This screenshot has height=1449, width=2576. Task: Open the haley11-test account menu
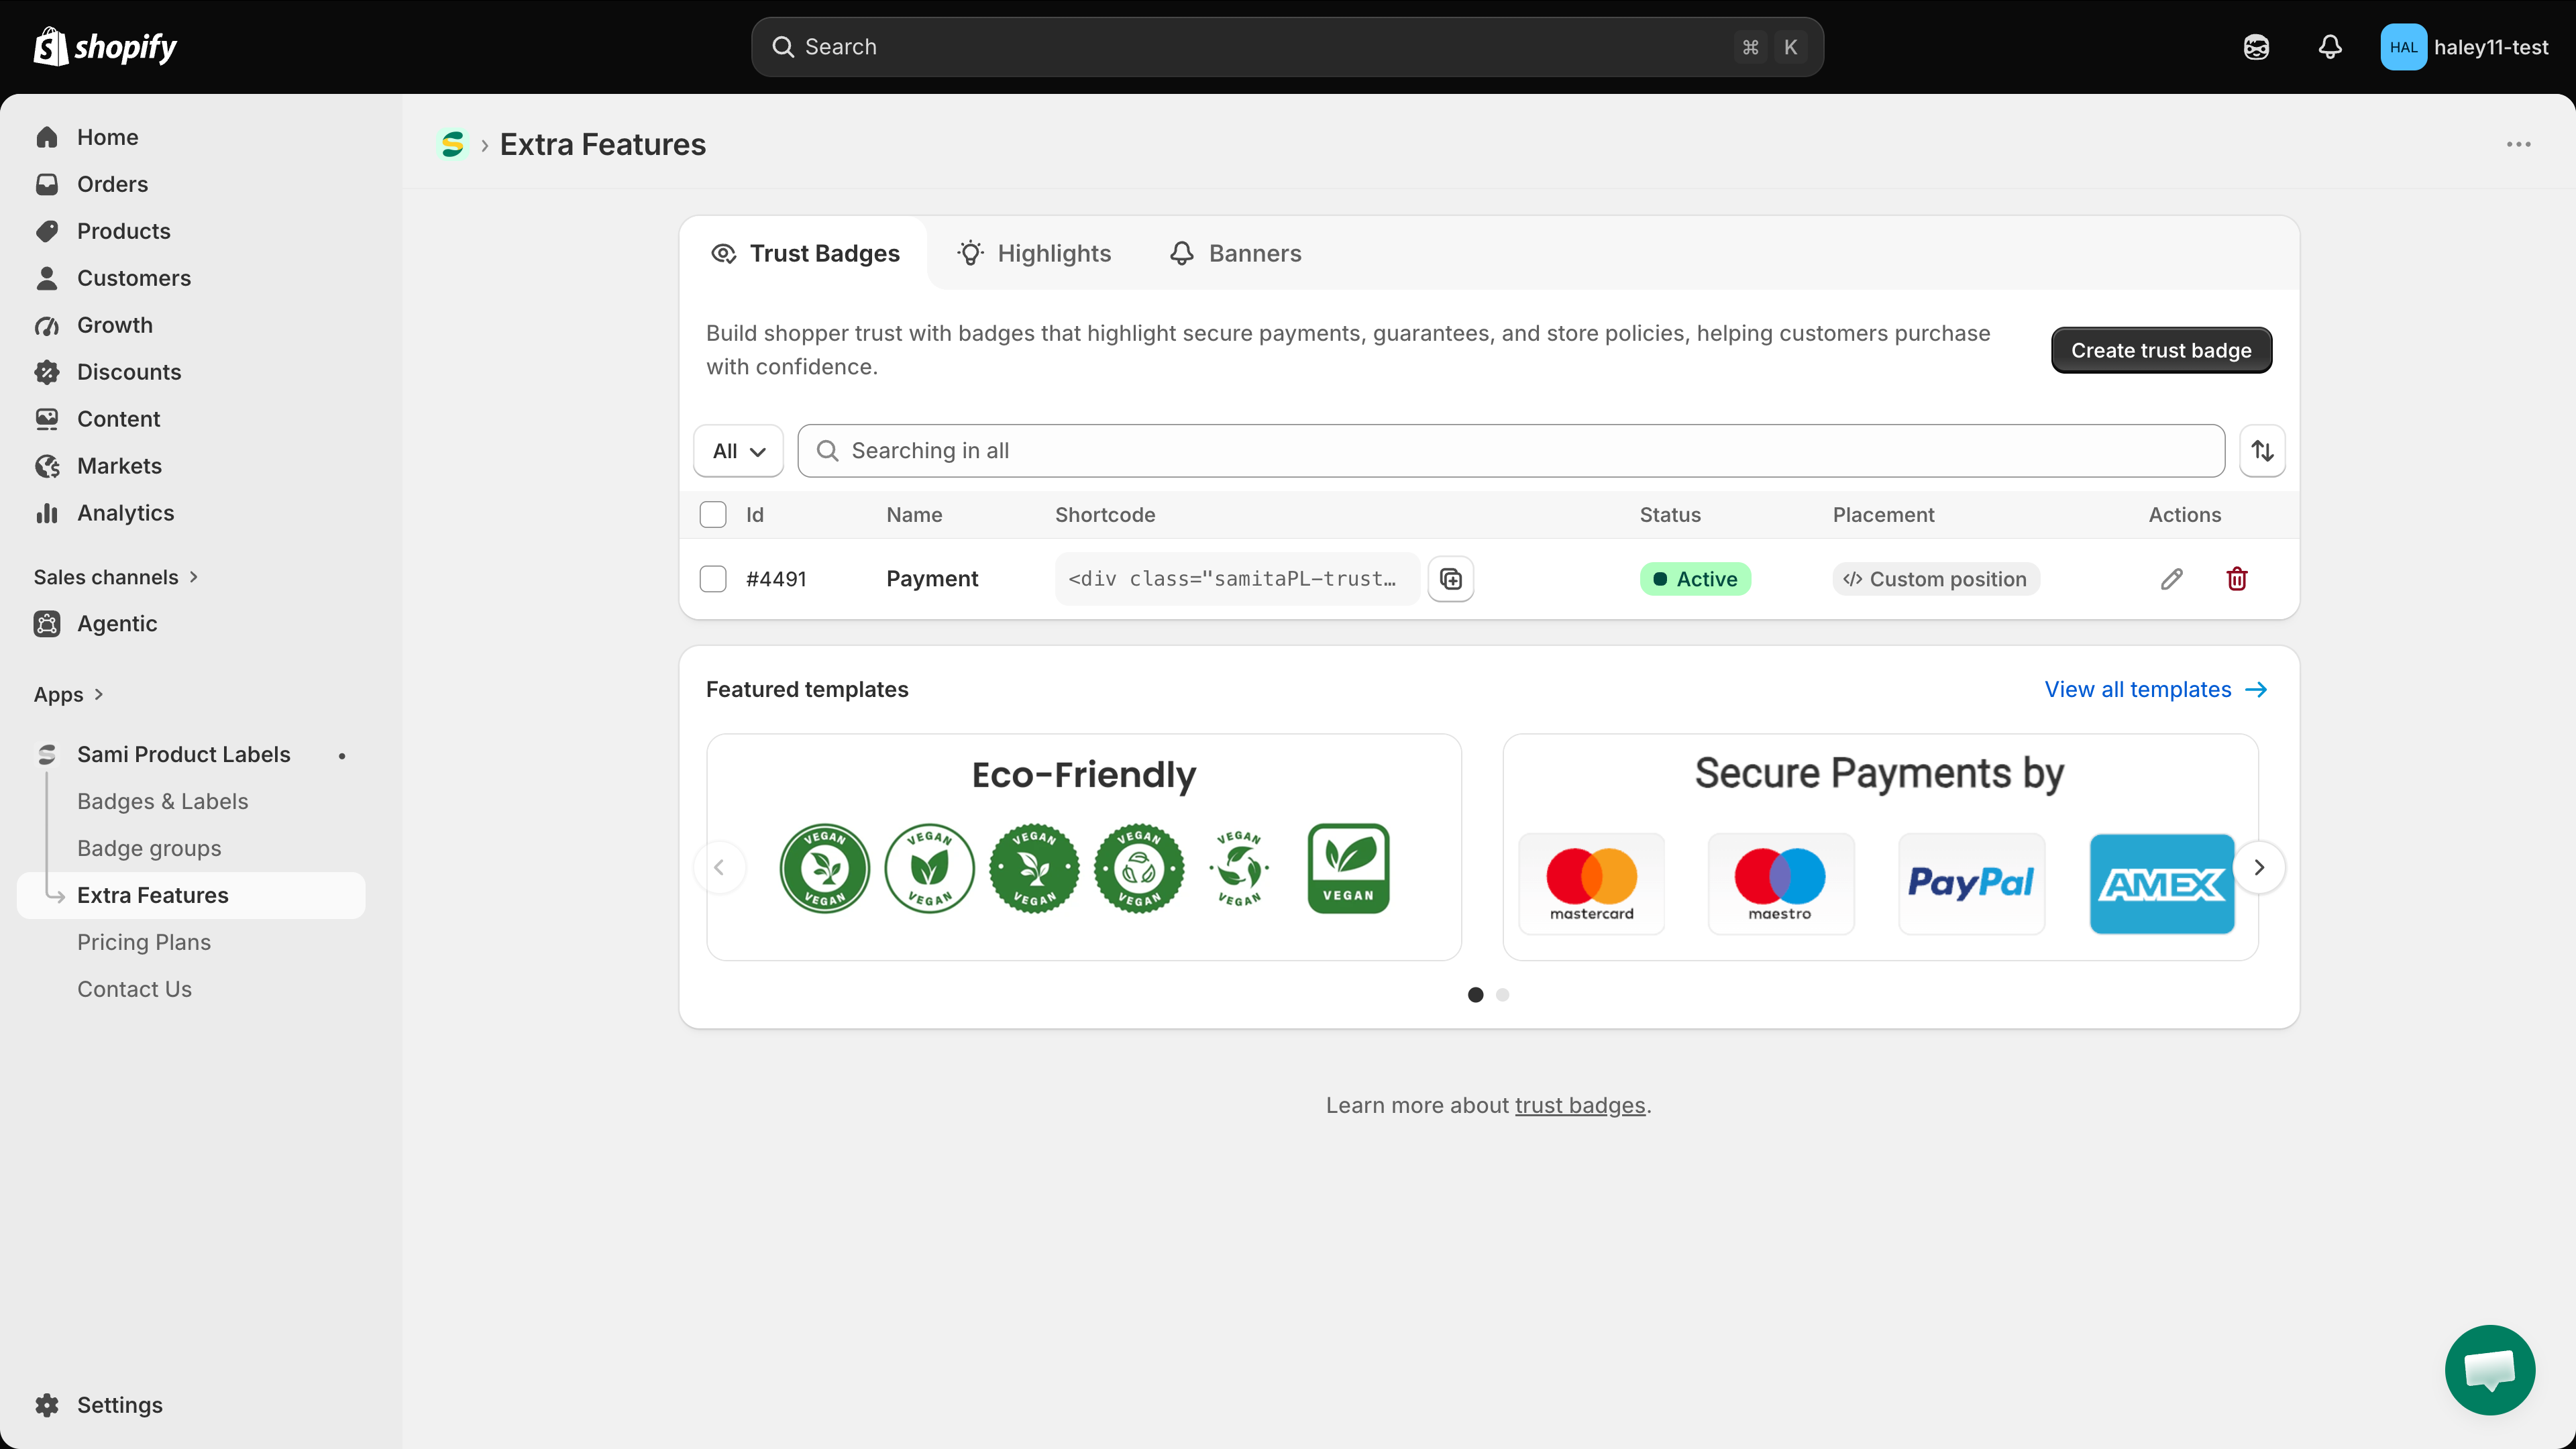point(2464,47)
